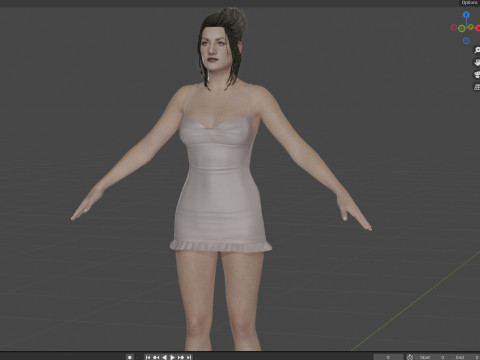Click the hollow green negative Y gizmo circle
480x360 pixels.
pyautogui.click(x=462, y=29)
